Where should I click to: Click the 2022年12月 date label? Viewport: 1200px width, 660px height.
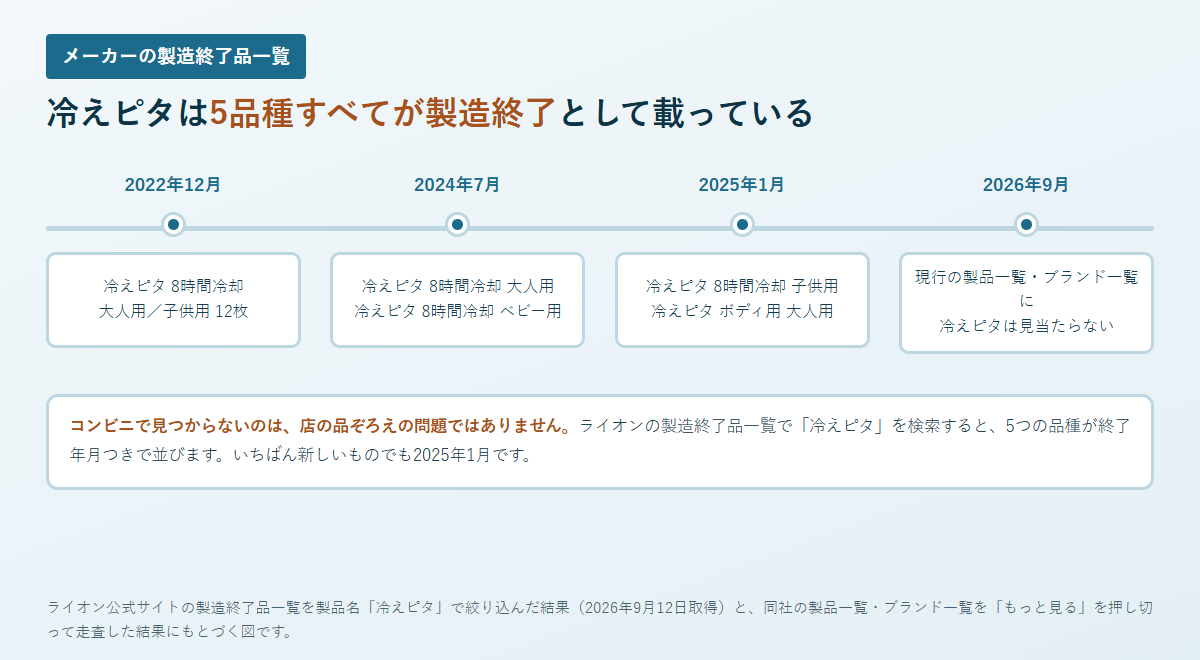pos(173,185)
